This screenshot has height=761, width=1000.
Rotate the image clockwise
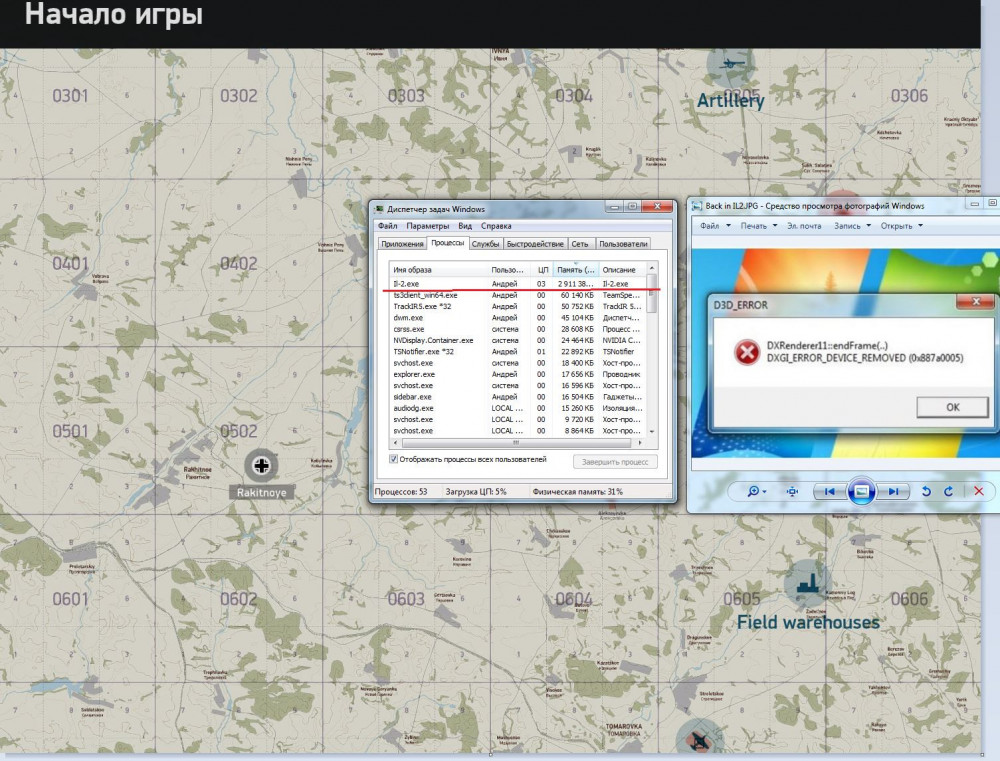[x=948, y=491]
